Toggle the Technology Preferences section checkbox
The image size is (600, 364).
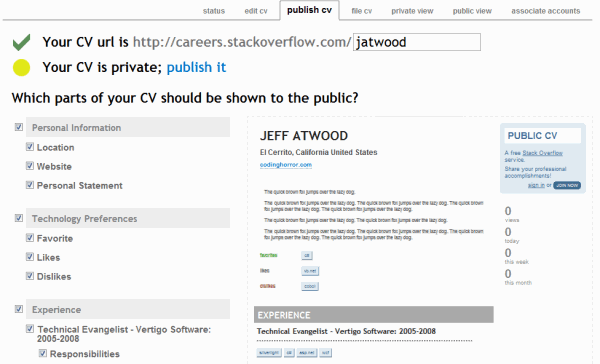click(x=19, y=218)
